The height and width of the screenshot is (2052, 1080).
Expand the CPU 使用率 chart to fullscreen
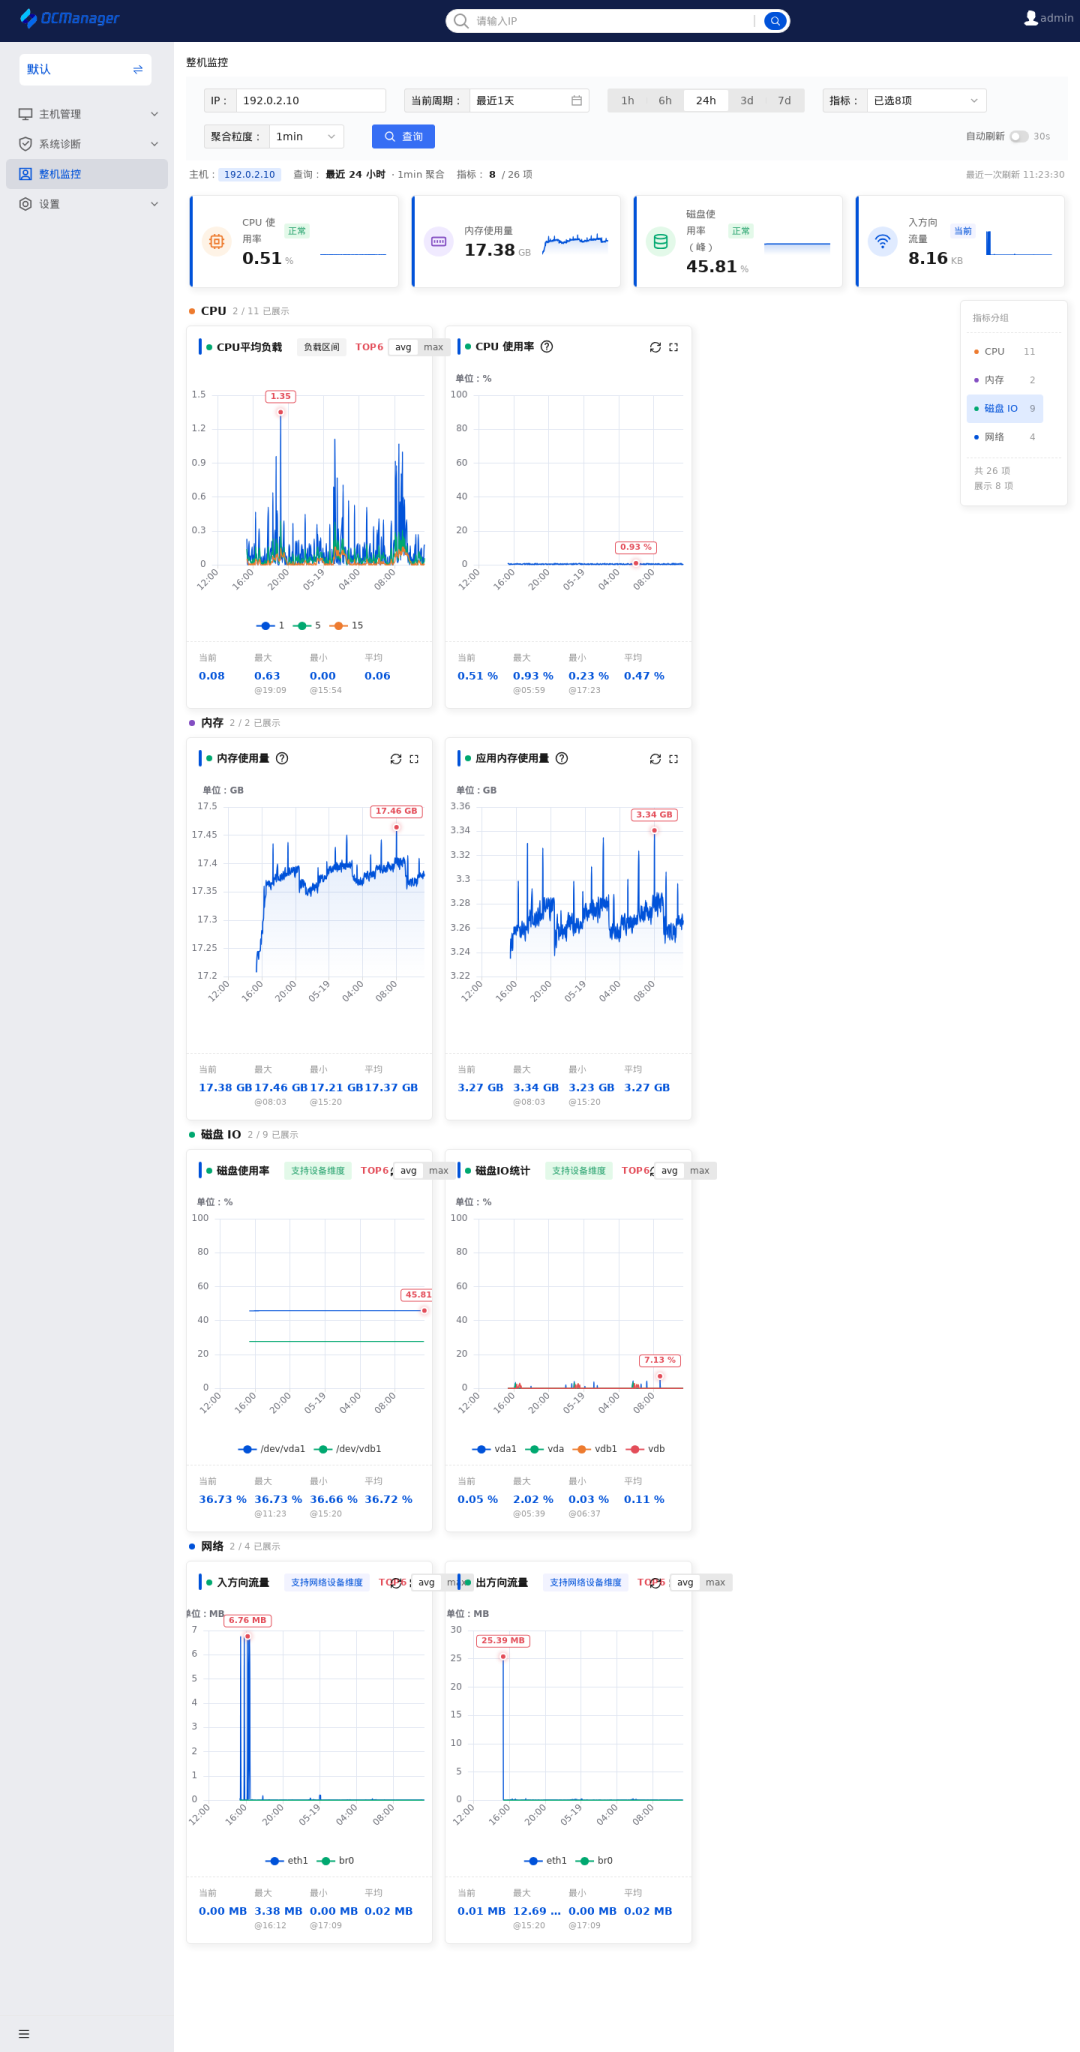point(674,347)
